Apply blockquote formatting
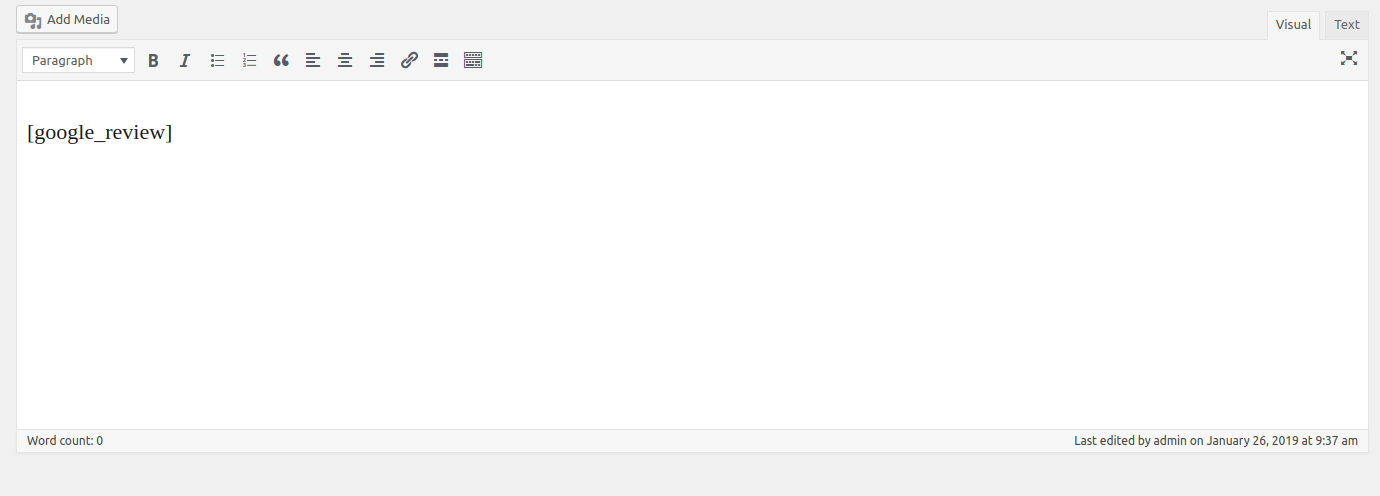The image size is (1380, 496). click(281, 61)
